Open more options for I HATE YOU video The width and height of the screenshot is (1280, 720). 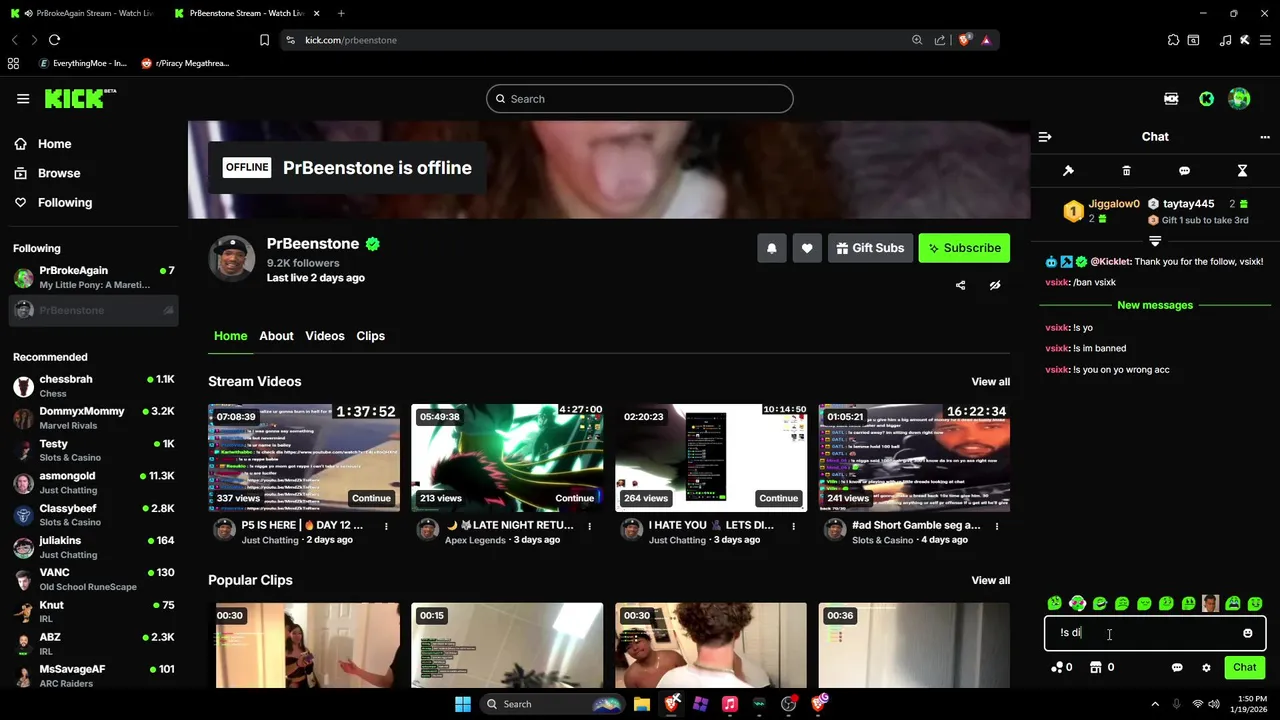tap(793, 526)
